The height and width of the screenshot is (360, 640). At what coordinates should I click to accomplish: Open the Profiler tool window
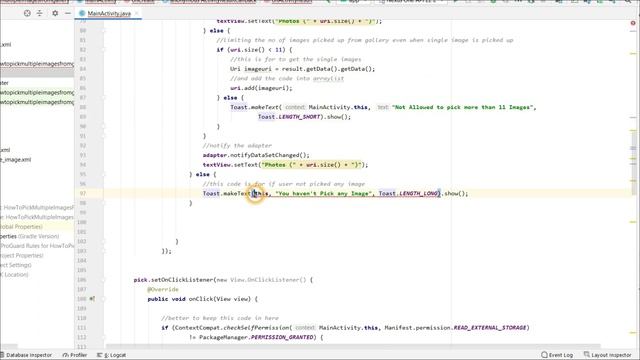[x=75, y=355]
